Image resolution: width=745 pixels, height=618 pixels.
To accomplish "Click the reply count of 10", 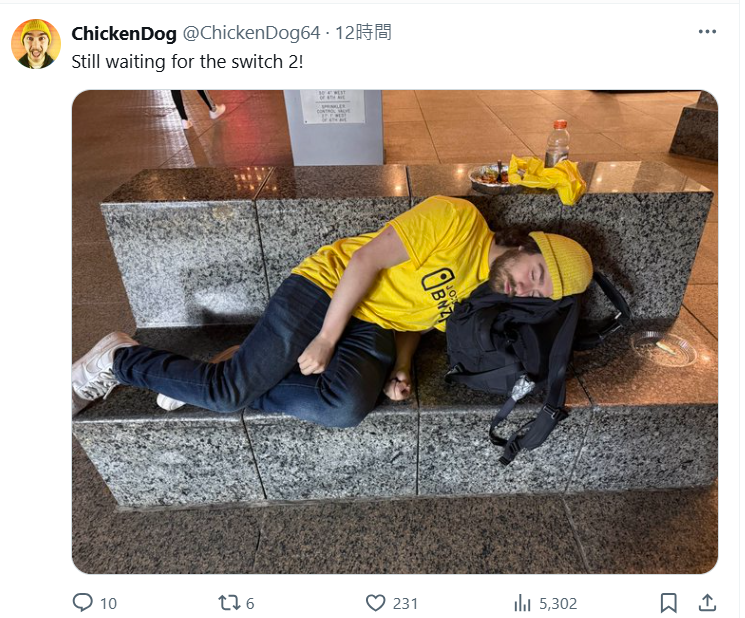I will (x=108, y=603).
